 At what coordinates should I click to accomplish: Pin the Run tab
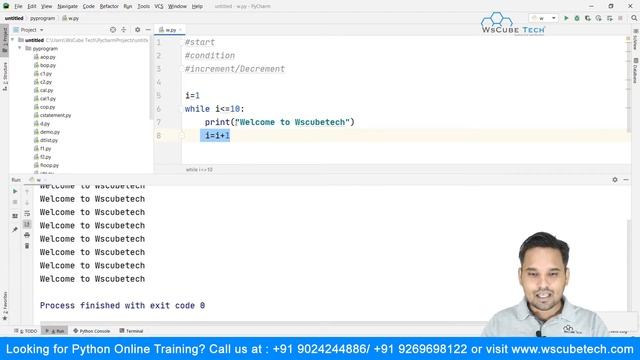click(x=15, y=230)
